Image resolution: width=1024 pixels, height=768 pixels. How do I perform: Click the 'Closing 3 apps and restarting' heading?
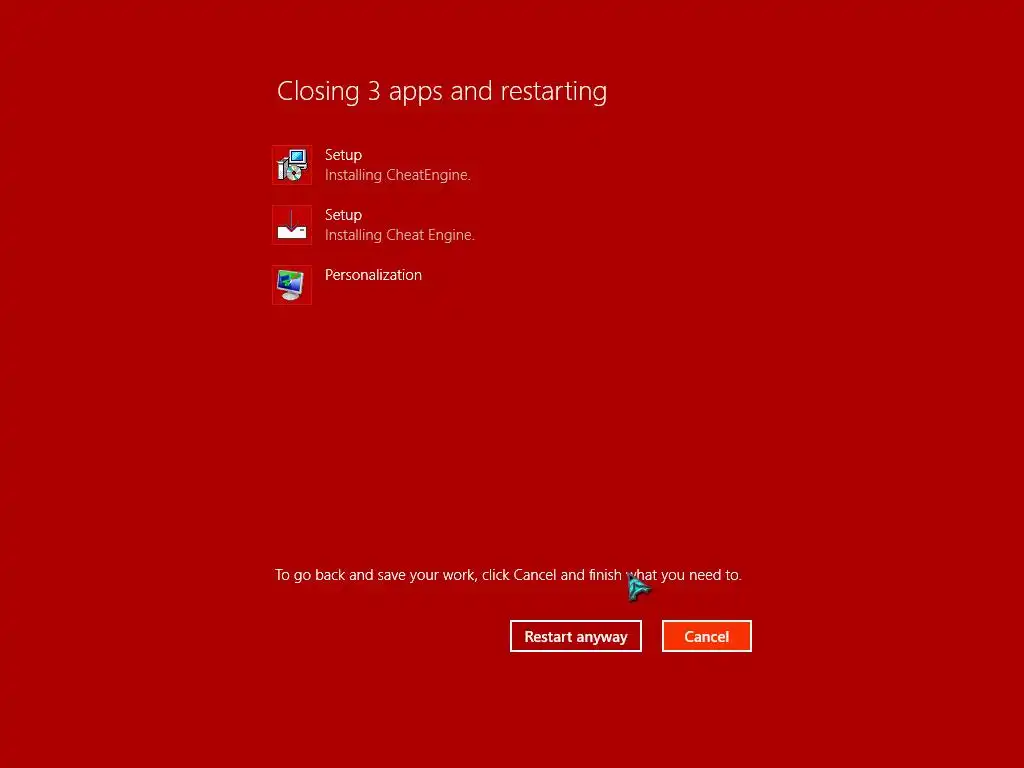442,91
